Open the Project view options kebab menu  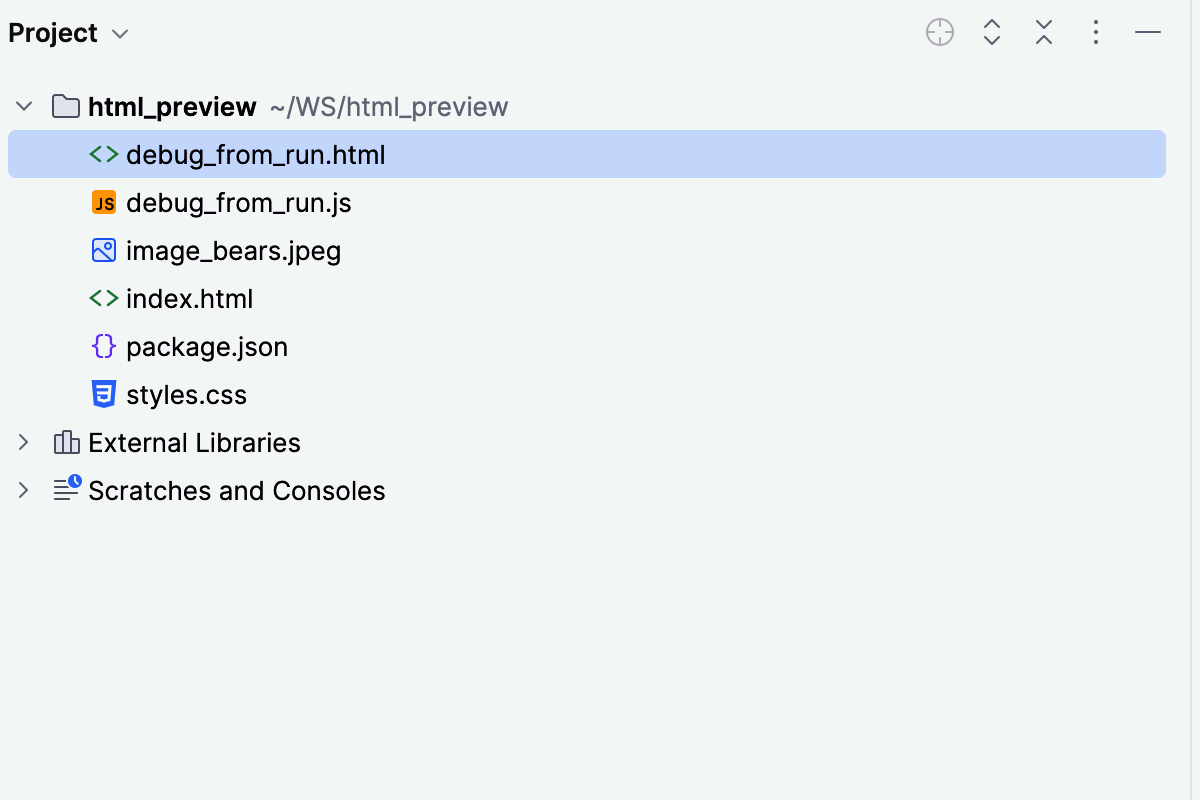[1096, 32]
